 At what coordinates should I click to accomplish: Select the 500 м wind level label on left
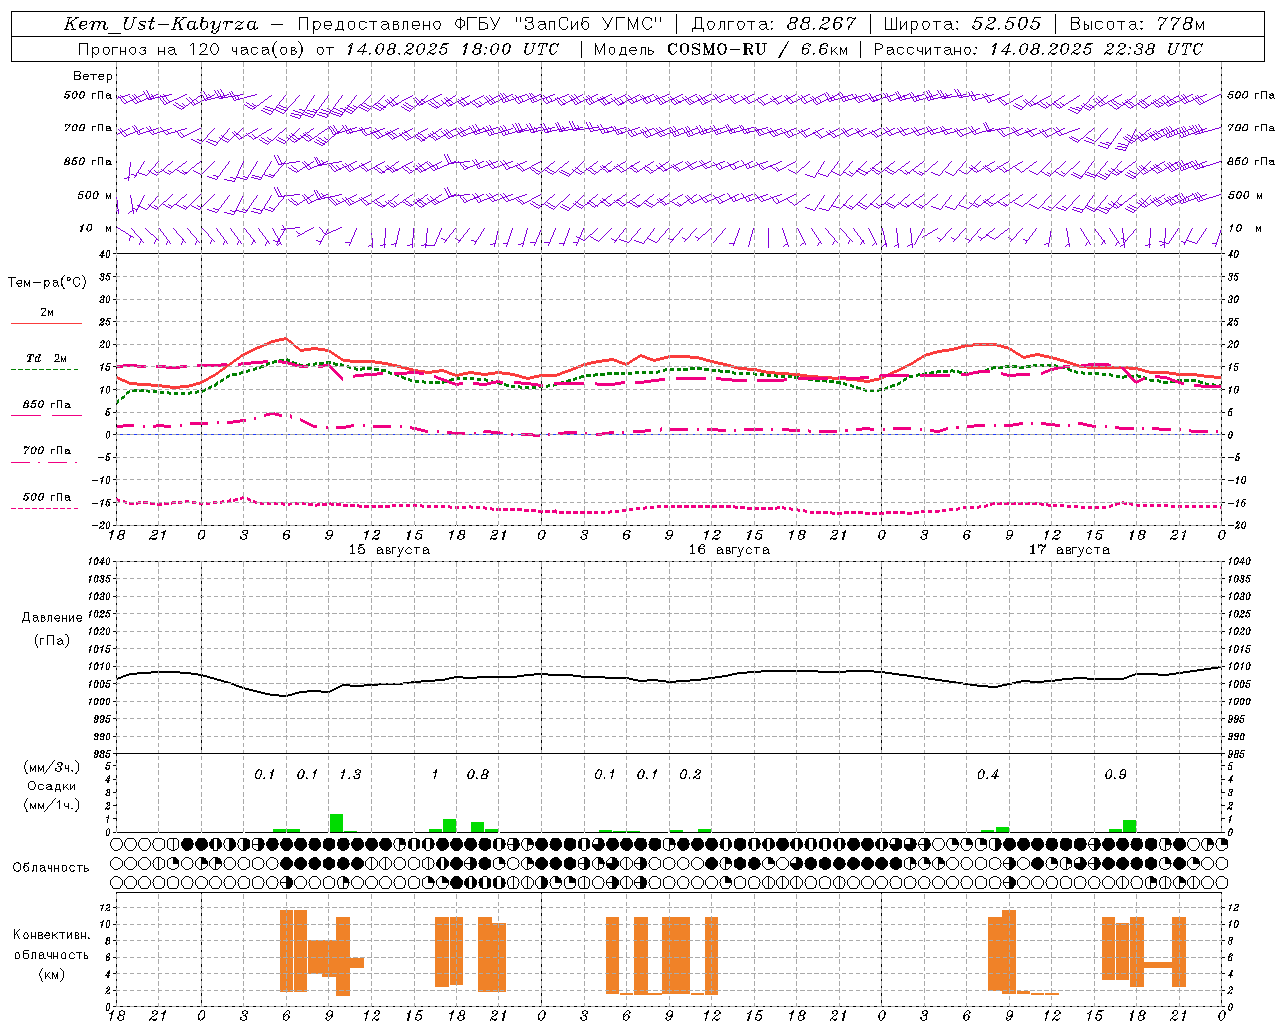(95, 195)
